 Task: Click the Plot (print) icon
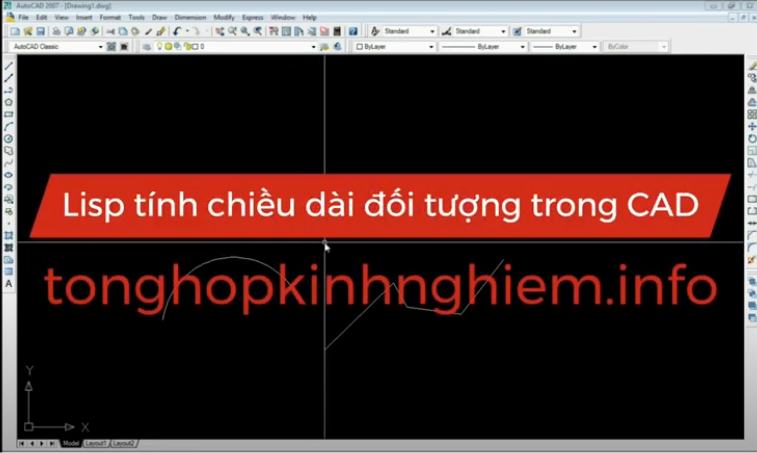56,31
